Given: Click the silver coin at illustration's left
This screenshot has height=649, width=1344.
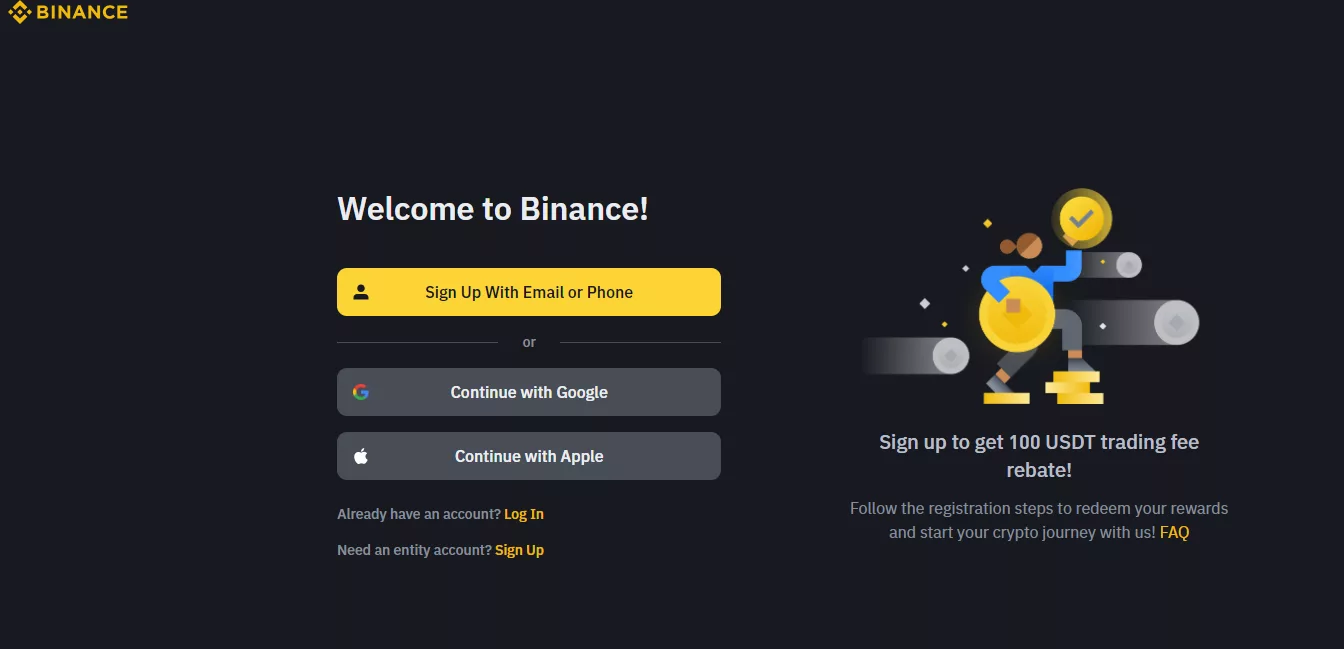Looking at the screenshot, I should click(950, 356).
